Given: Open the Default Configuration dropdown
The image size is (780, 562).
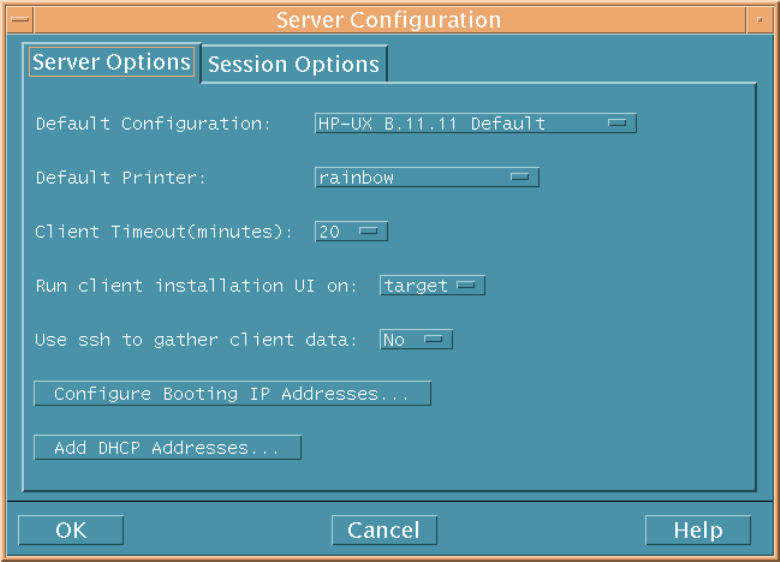Looking at the screenshot, I should 475,124.
